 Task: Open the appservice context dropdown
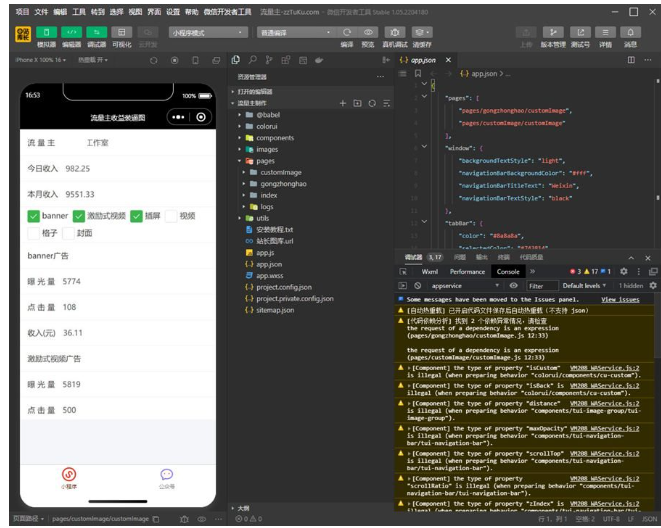465,286
